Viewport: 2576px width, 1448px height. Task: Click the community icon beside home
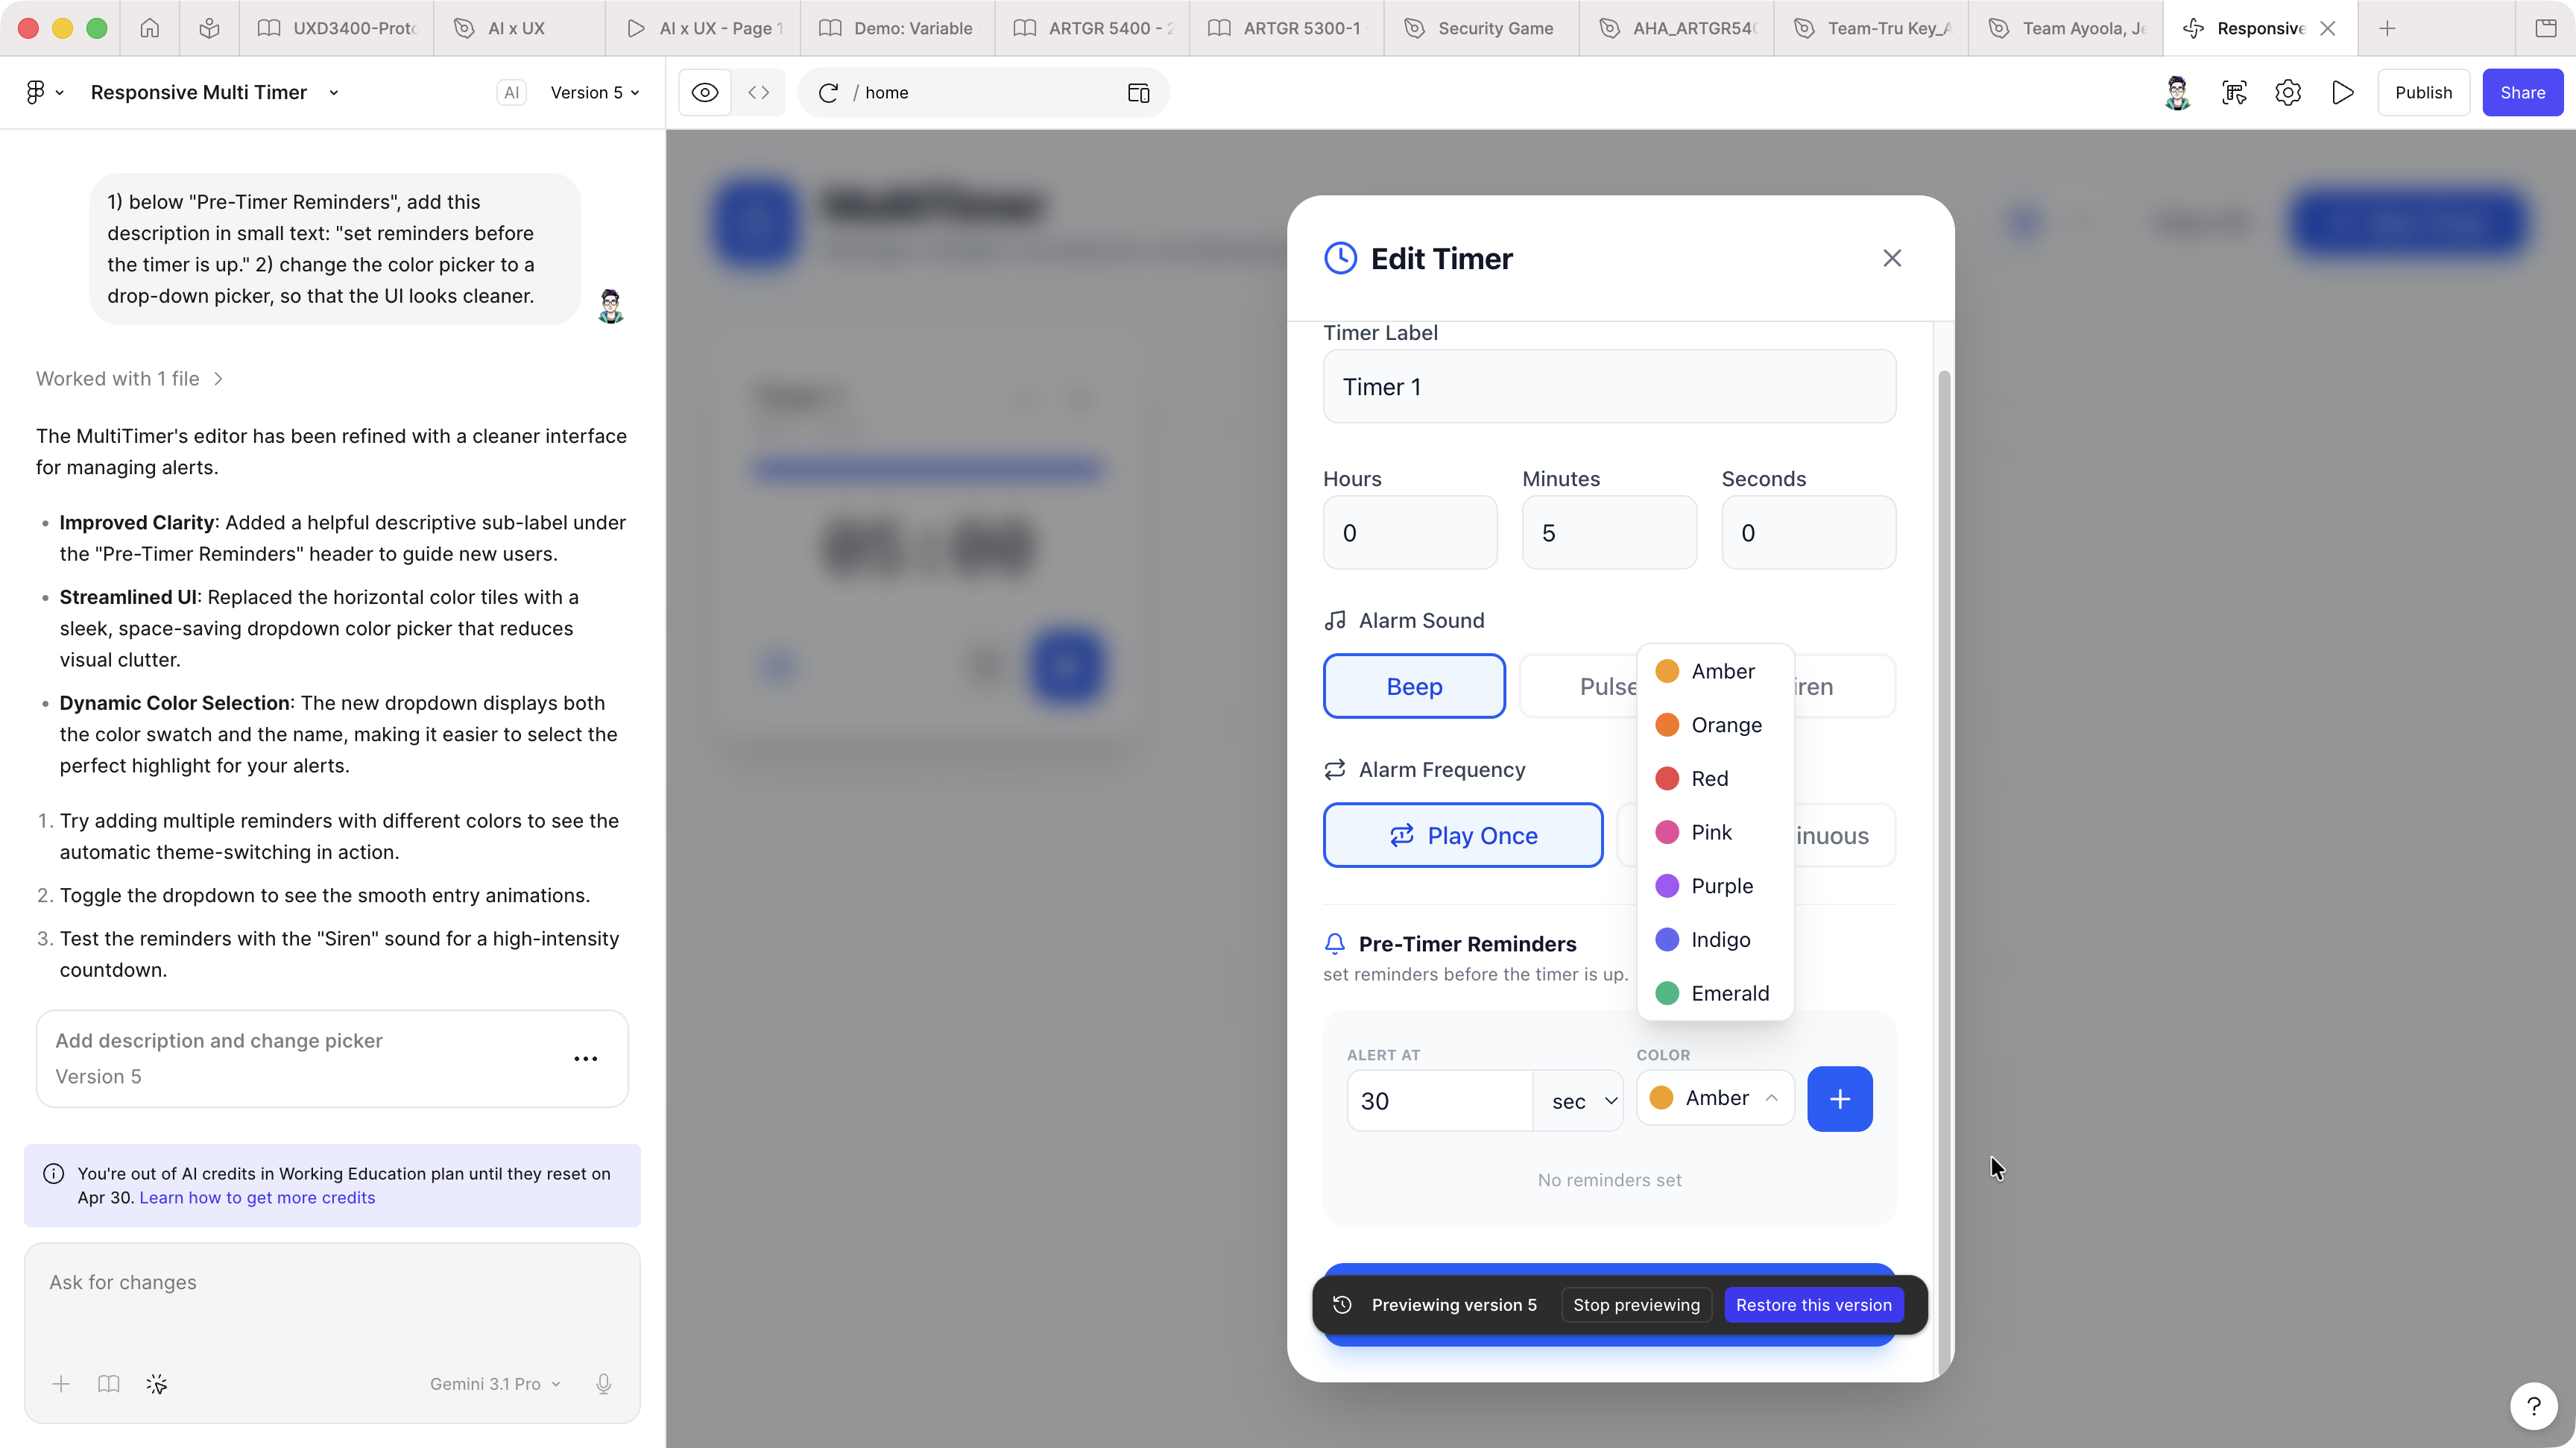click(209, 28)
